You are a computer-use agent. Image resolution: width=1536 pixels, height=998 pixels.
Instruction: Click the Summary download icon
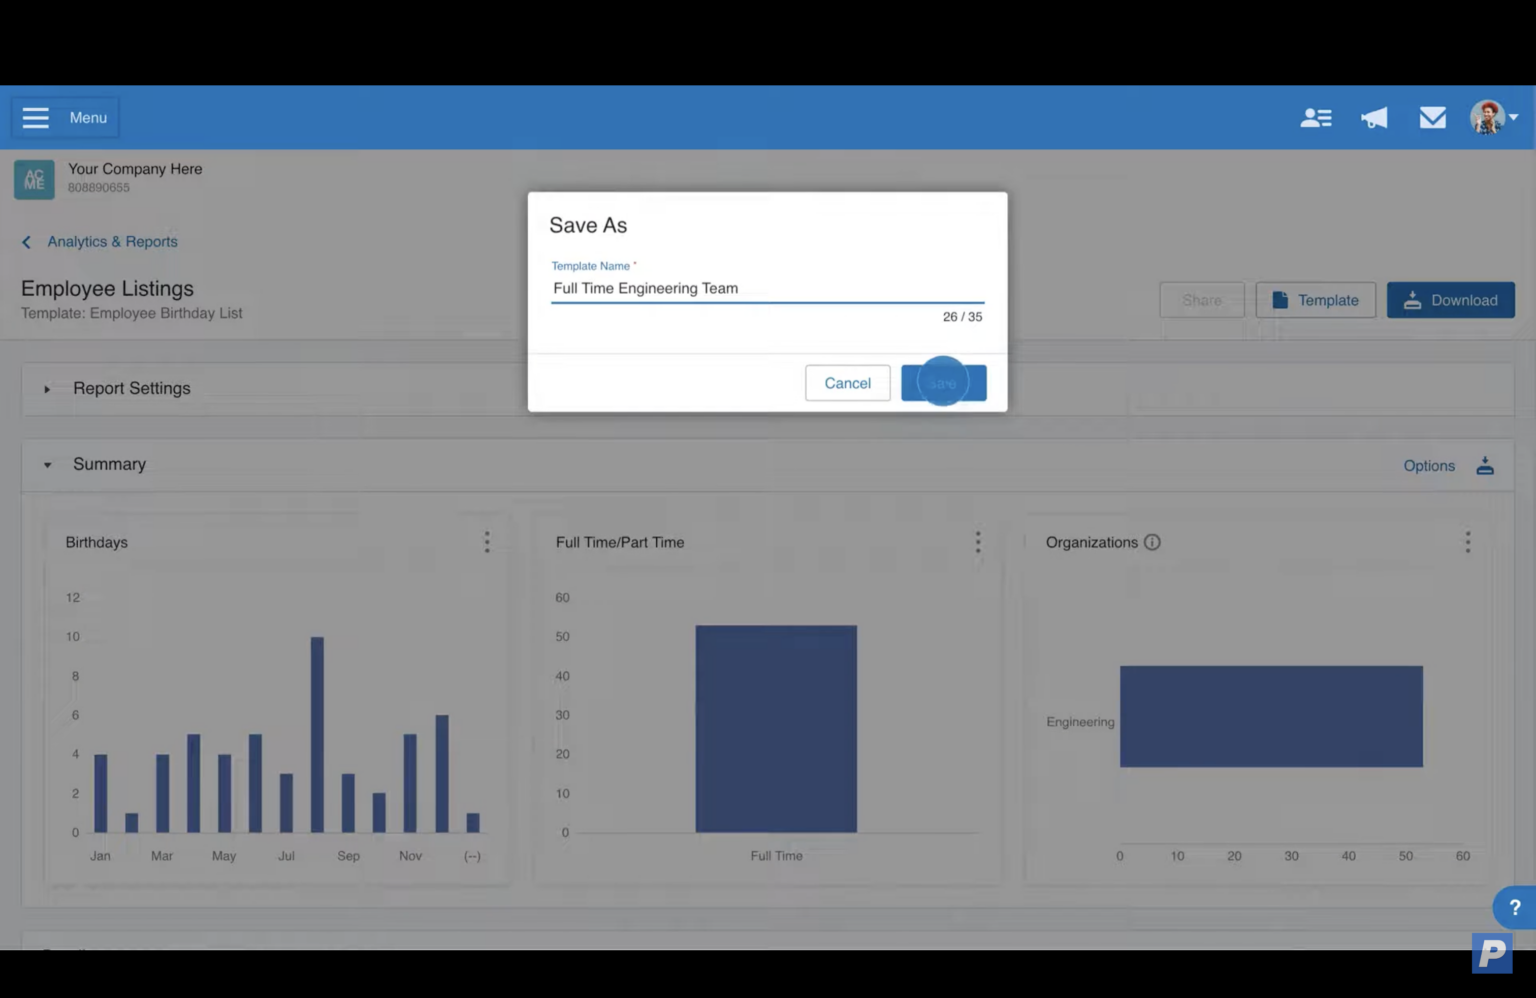pos(1485,466)
